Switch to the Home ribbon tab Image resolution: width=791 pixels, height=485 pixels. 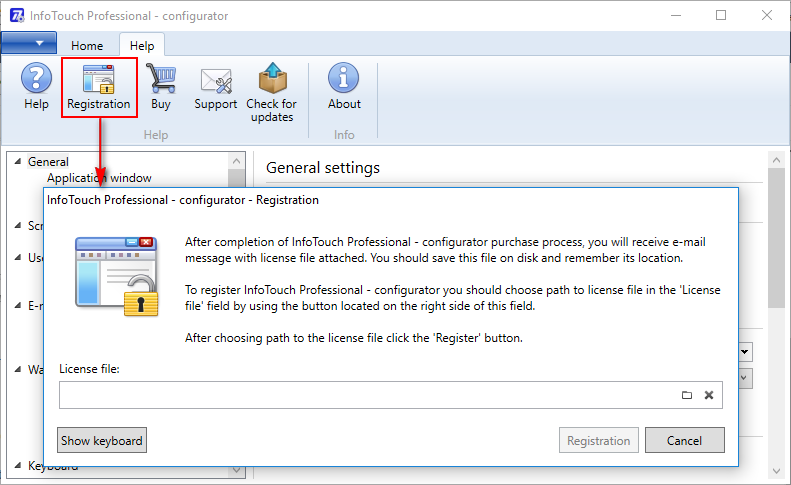click(87, 45)
